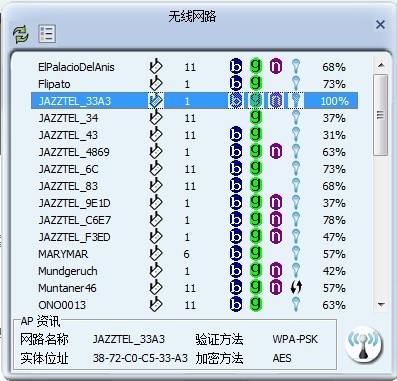Click the 802.11b icon for ElPalacioDelAnis
397x381 pixels.
coord(236,66)
